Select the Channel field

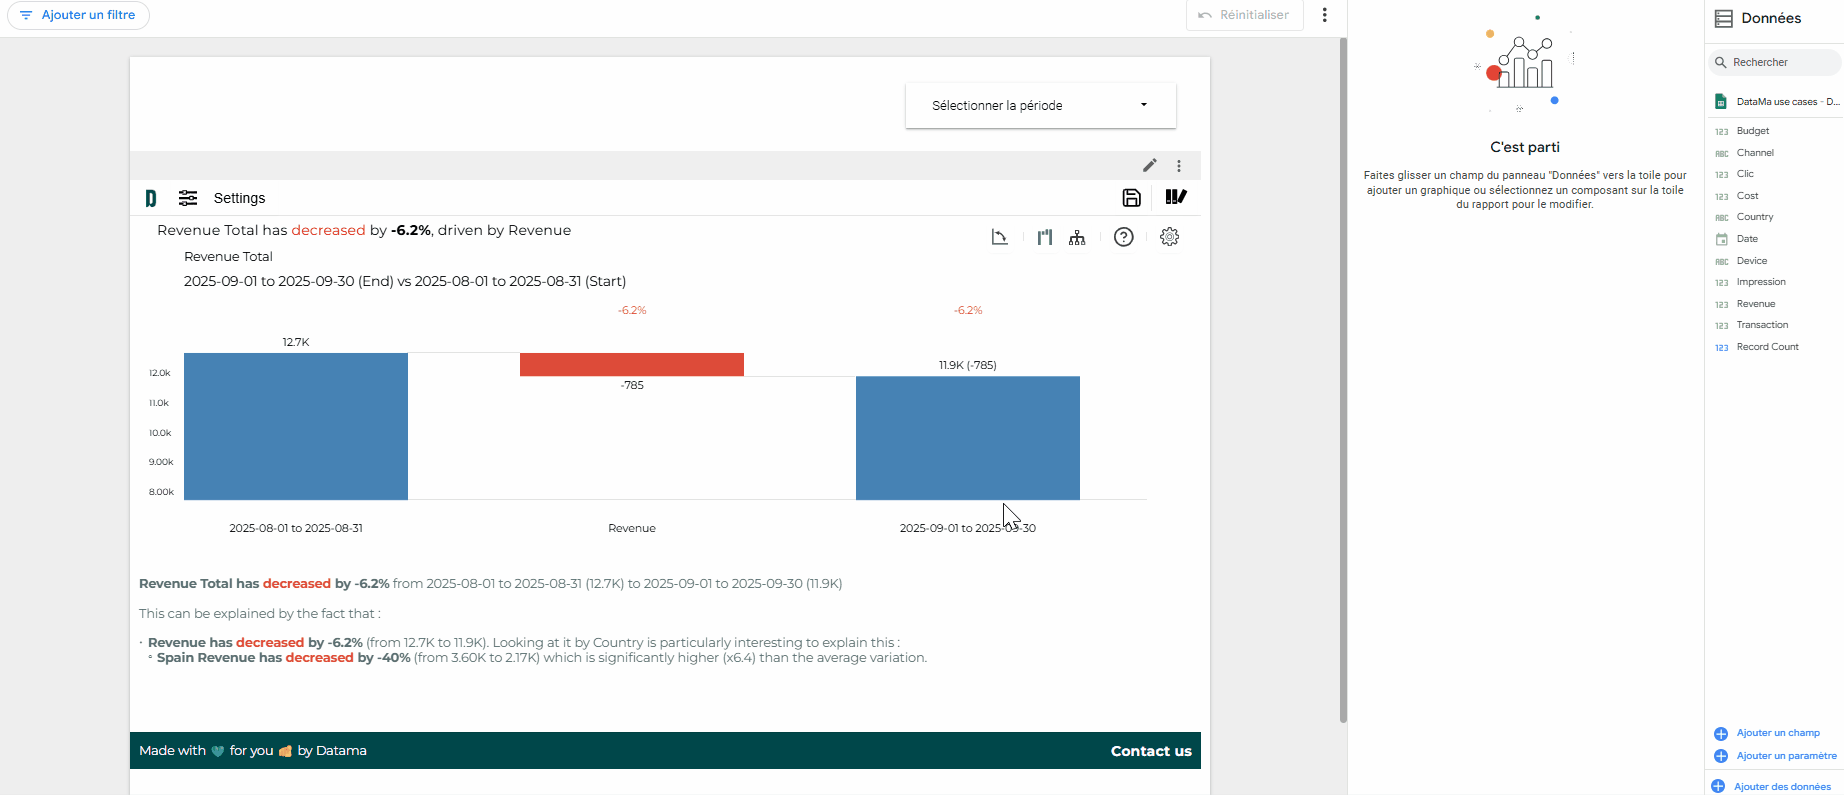[1755, 153]
